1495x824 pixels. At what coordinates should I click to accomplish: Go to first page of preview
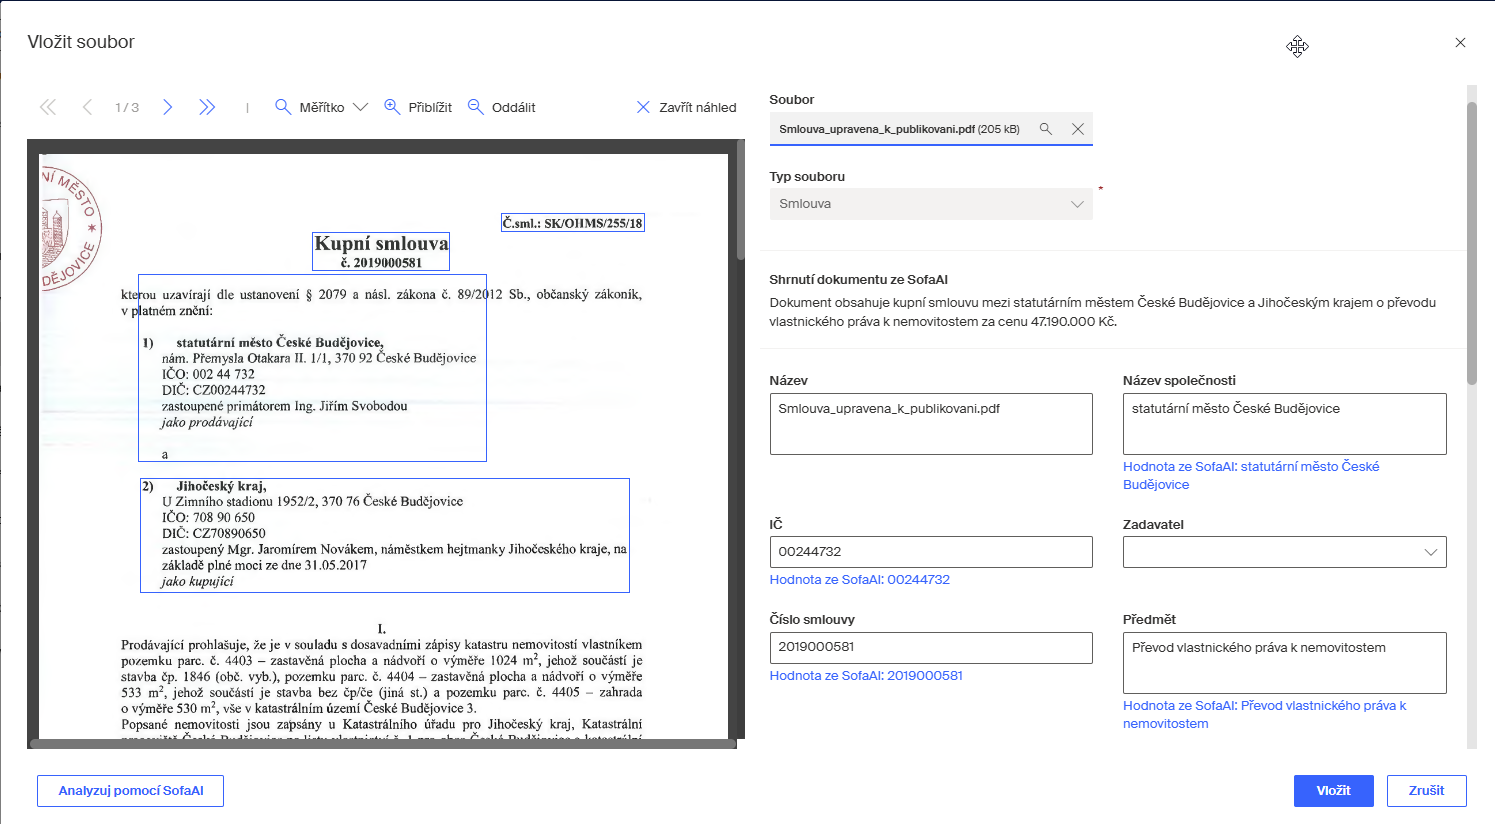[48, 107]
